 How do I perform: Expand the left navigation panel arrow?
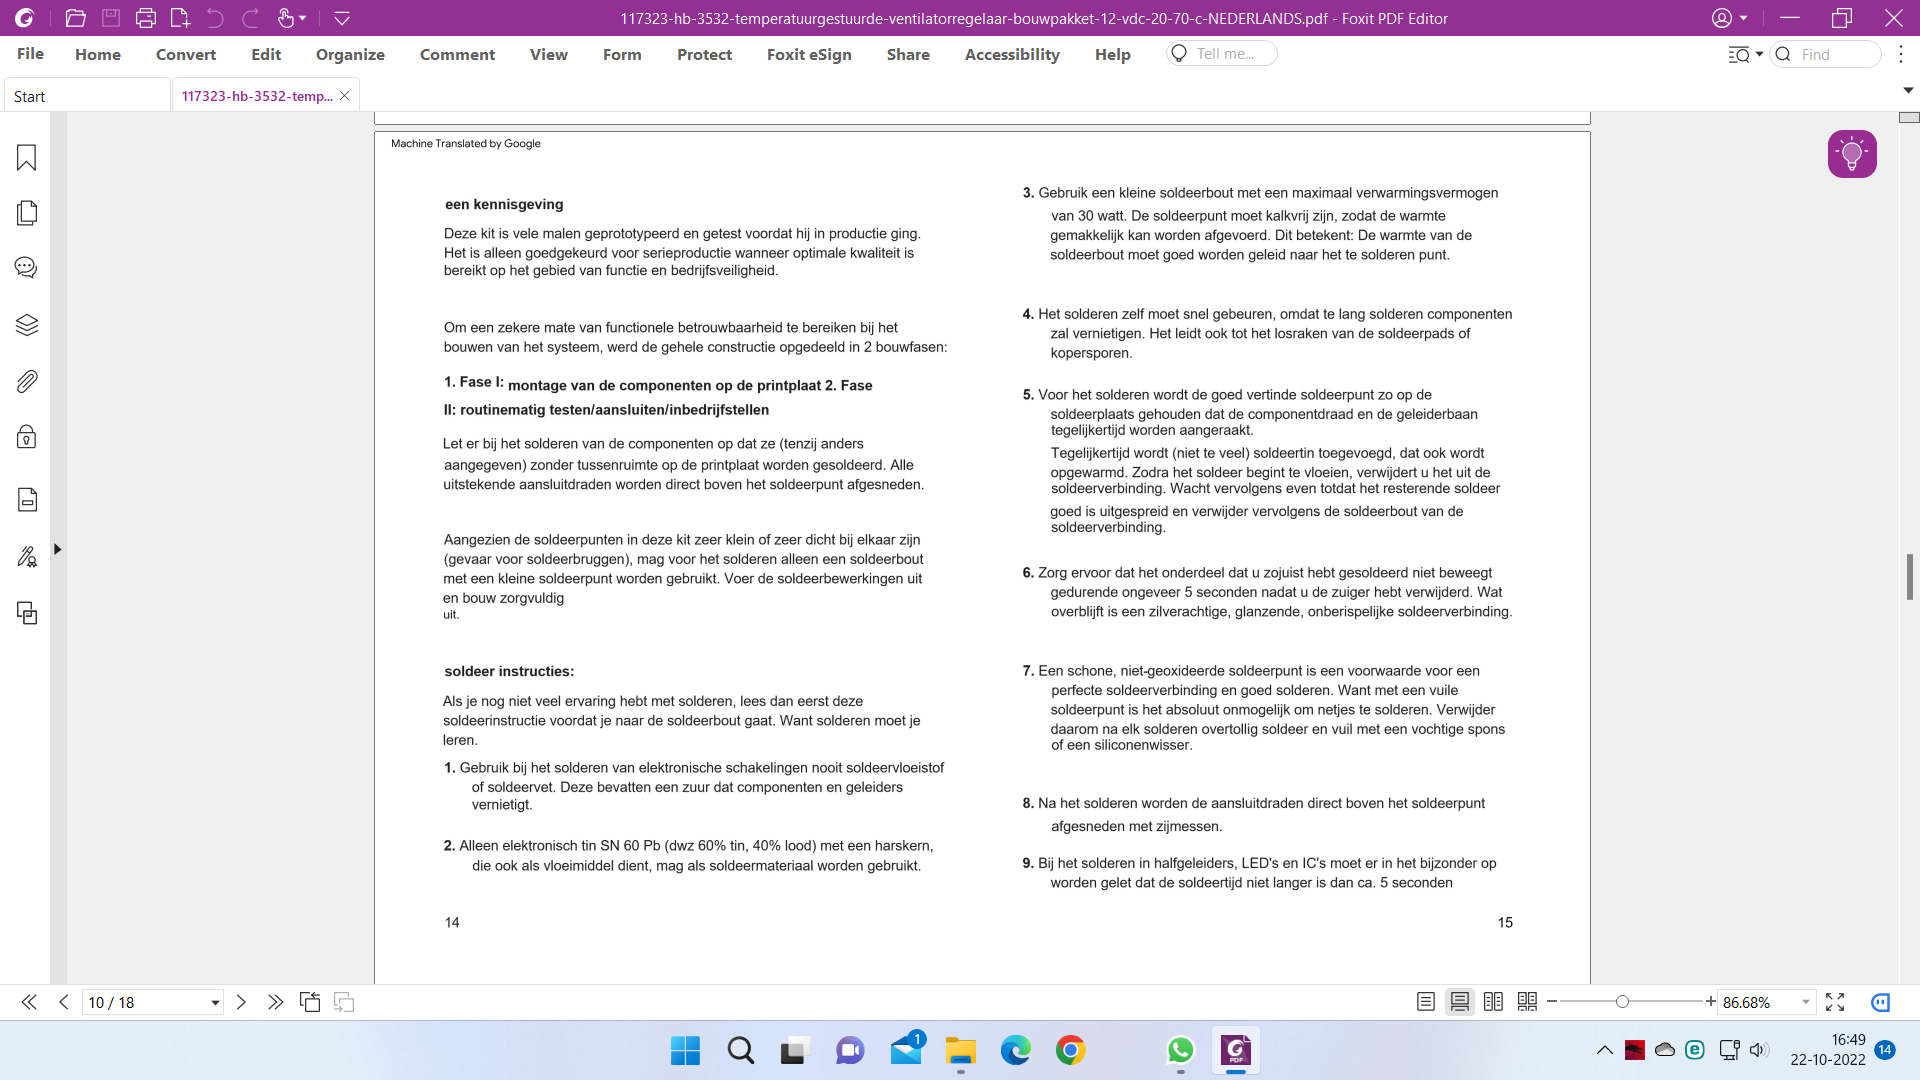tap(58, 549)
